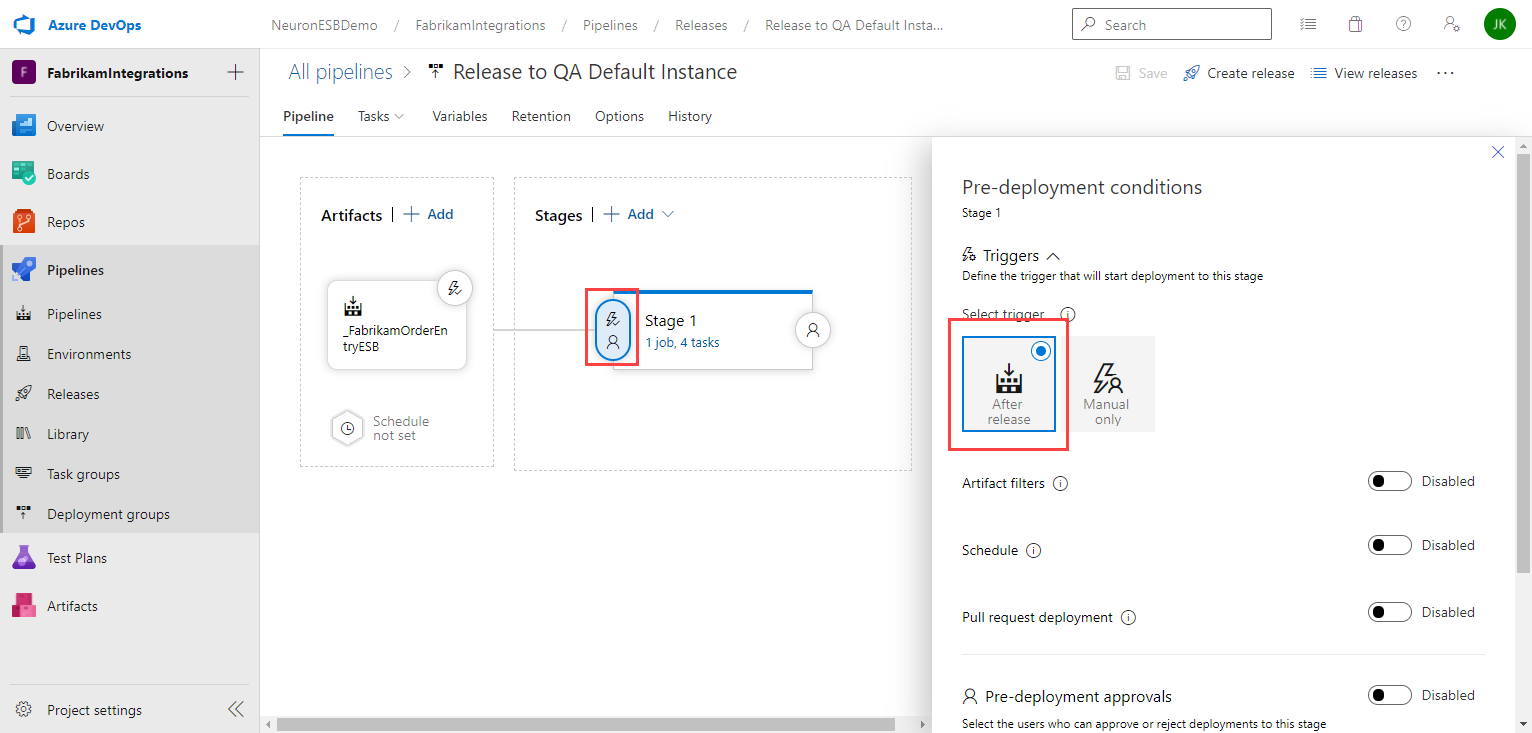Screen dimensions: 1532x733
Task: Click info icon next to Schedule
Action: click(1034, 550)
